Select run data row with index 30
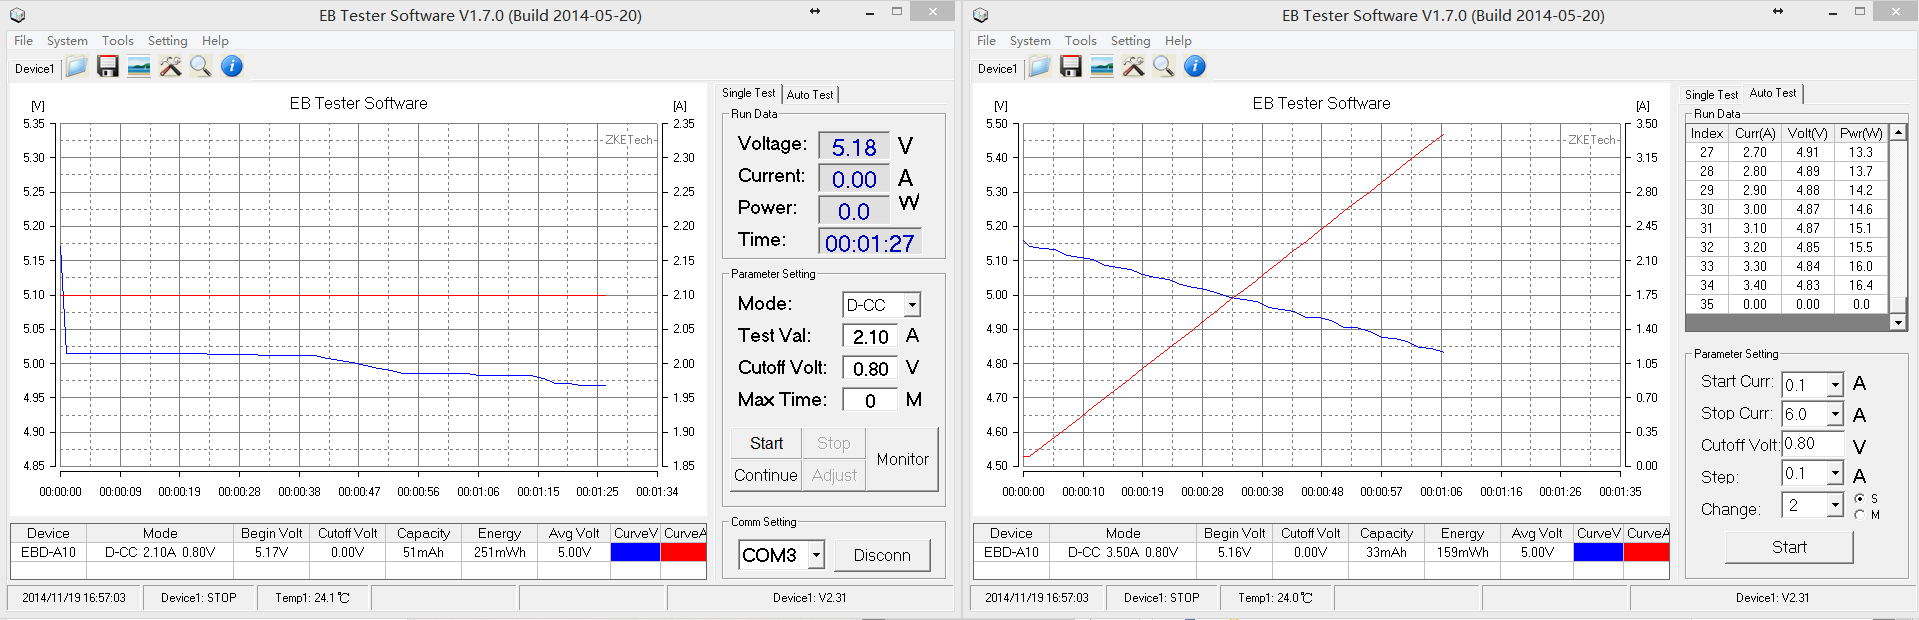The width and height of the screenshot is (1919, 620). pos(1787,209)
